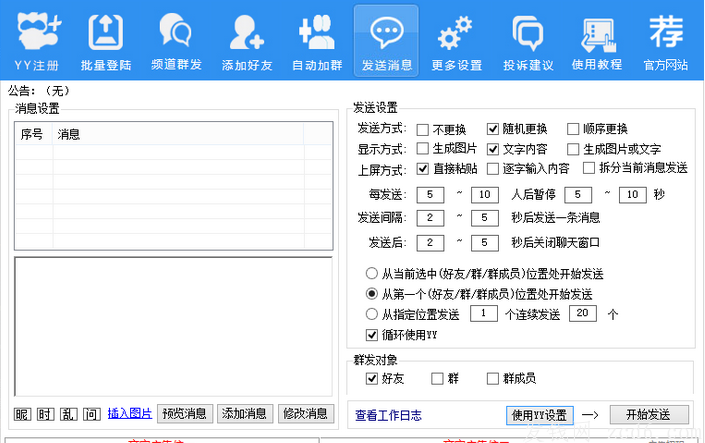Click the 消息 column header
Image resolution: width=705 pixels, height=443 pixels.
pyautogui.click(x=178, y=134)
